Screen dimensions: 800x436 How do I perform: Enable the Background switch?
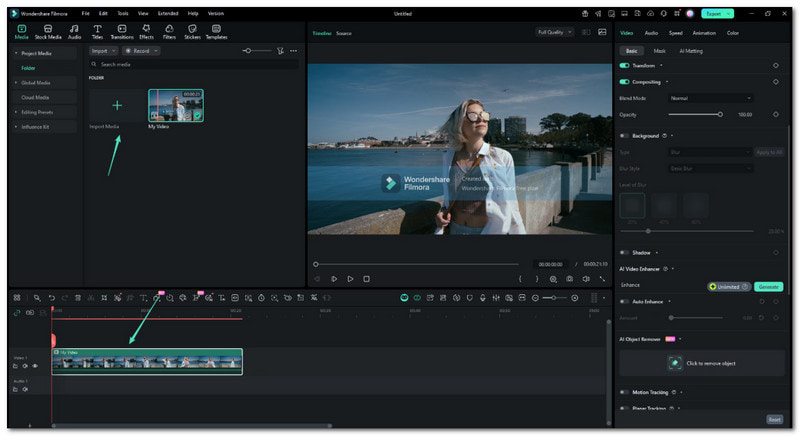click(624, 136)
